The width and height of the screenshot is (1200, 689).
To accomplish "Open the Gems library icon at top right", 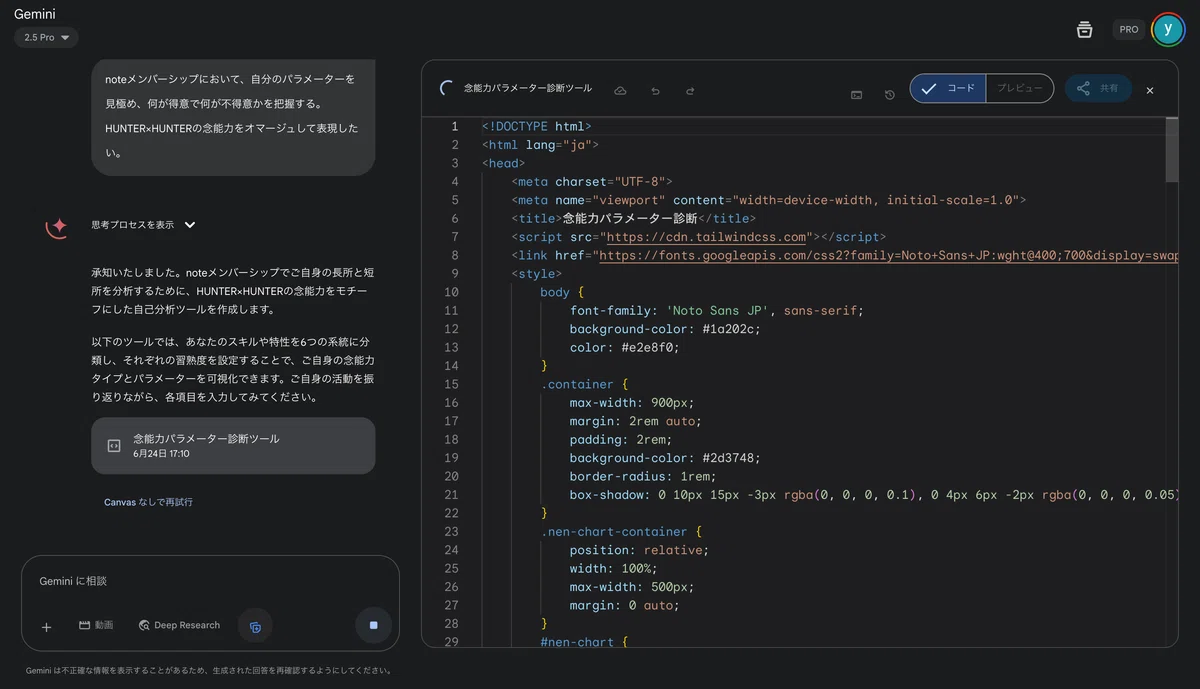I will [1084, 29].
